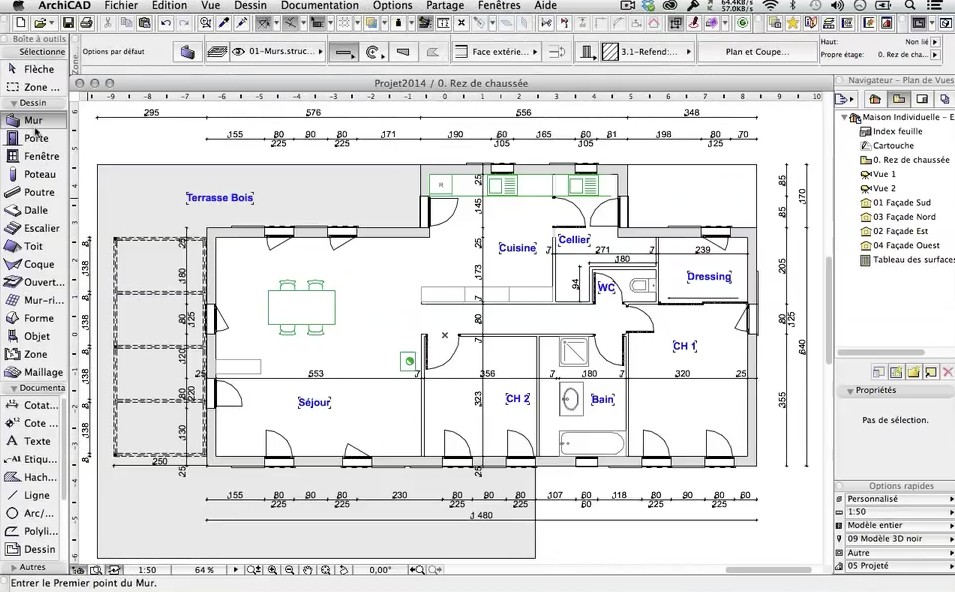Expand the Autres toolbox section

pyautogui.click(x=14, y=568)
